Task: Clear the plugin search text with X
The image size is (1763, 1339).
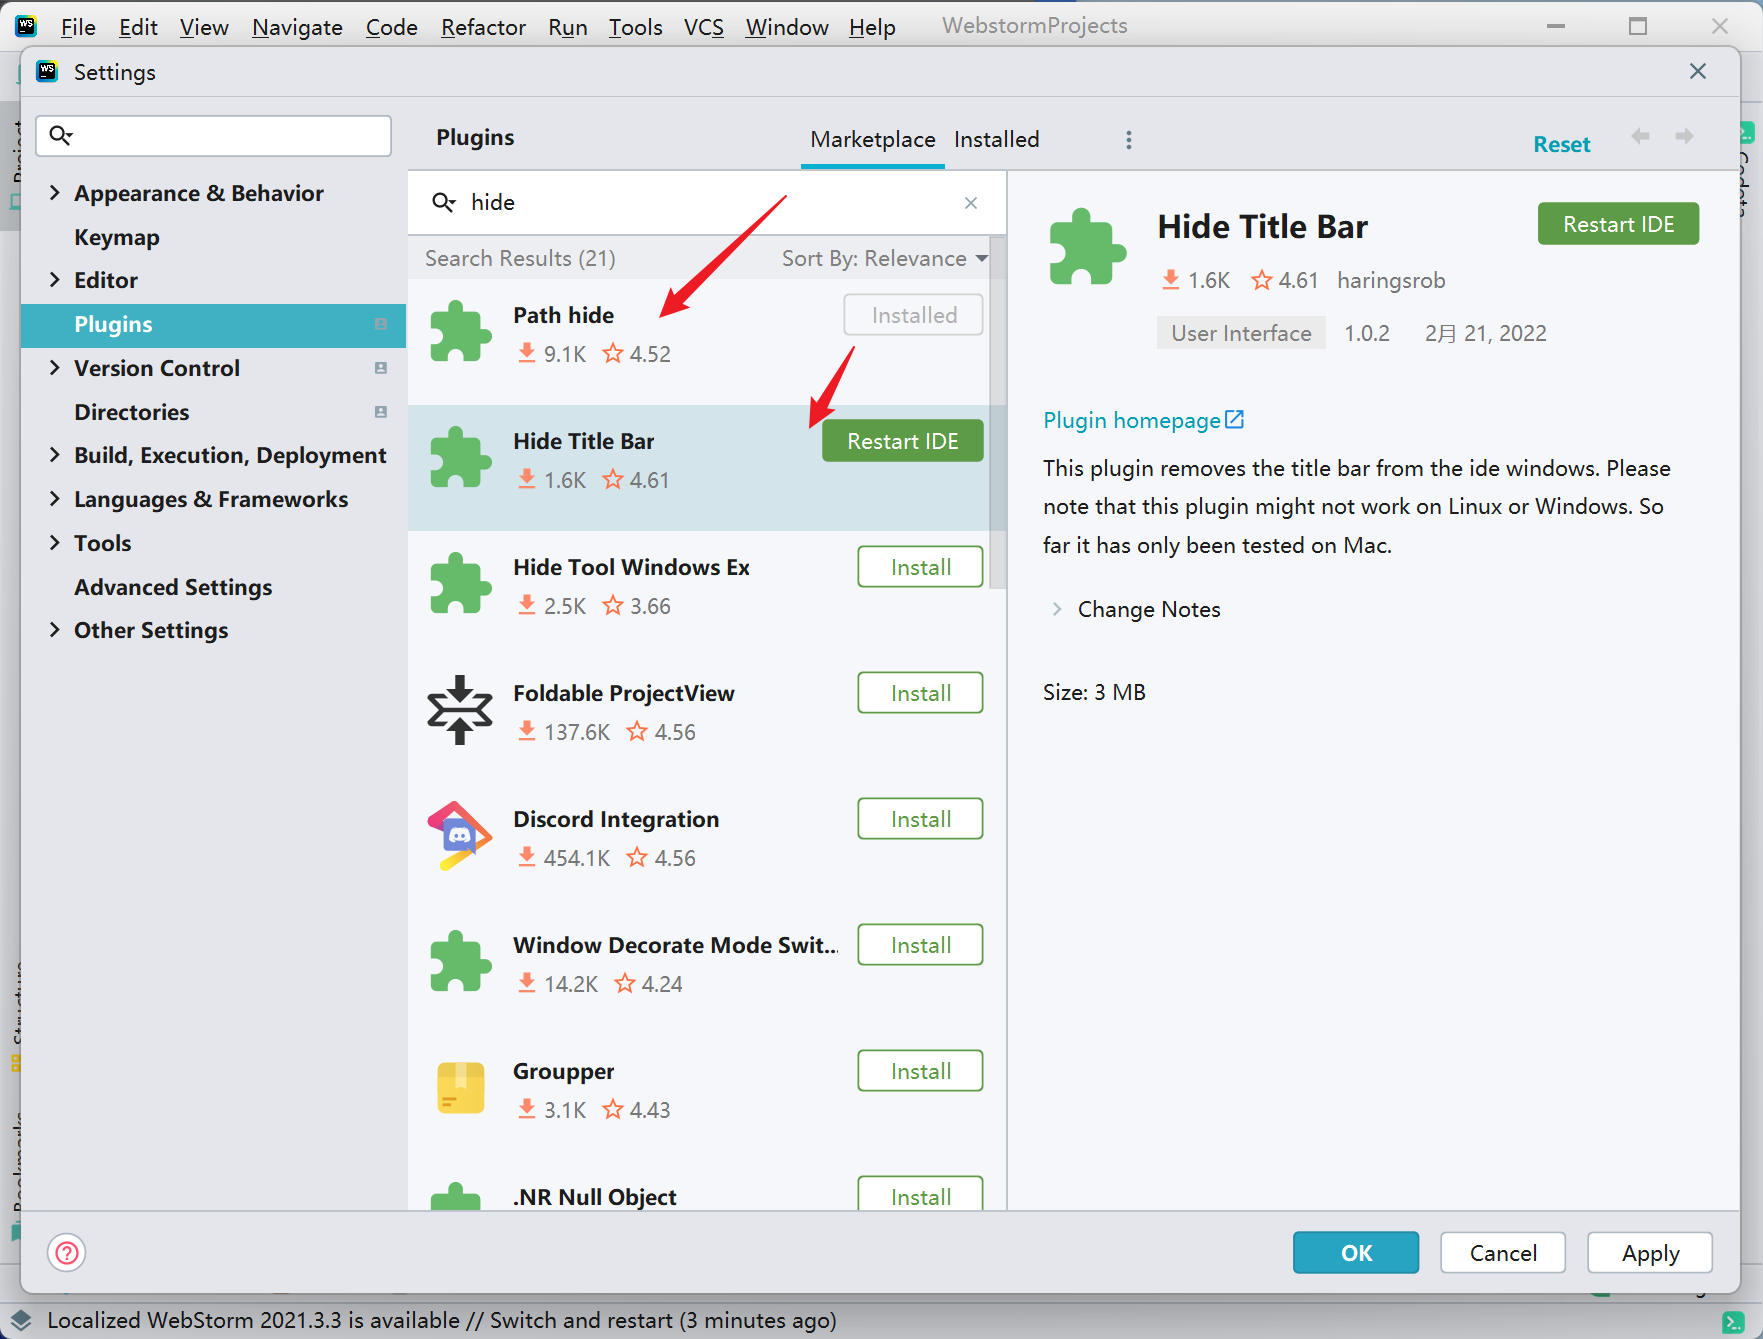Action: (x=971, y=203)
